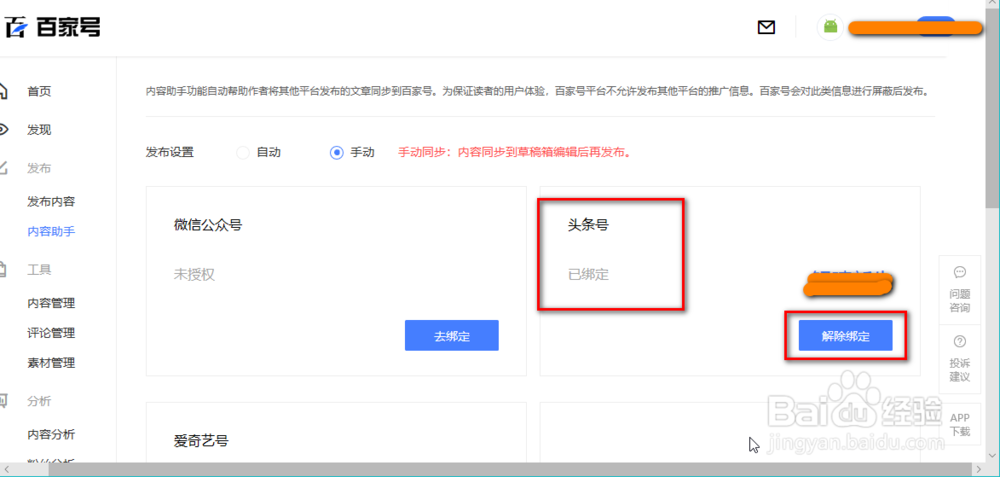Click 去绑定 for 微信公众号
The width and height of the screenshot is (1000, 477).
click(x=452, y=335)
